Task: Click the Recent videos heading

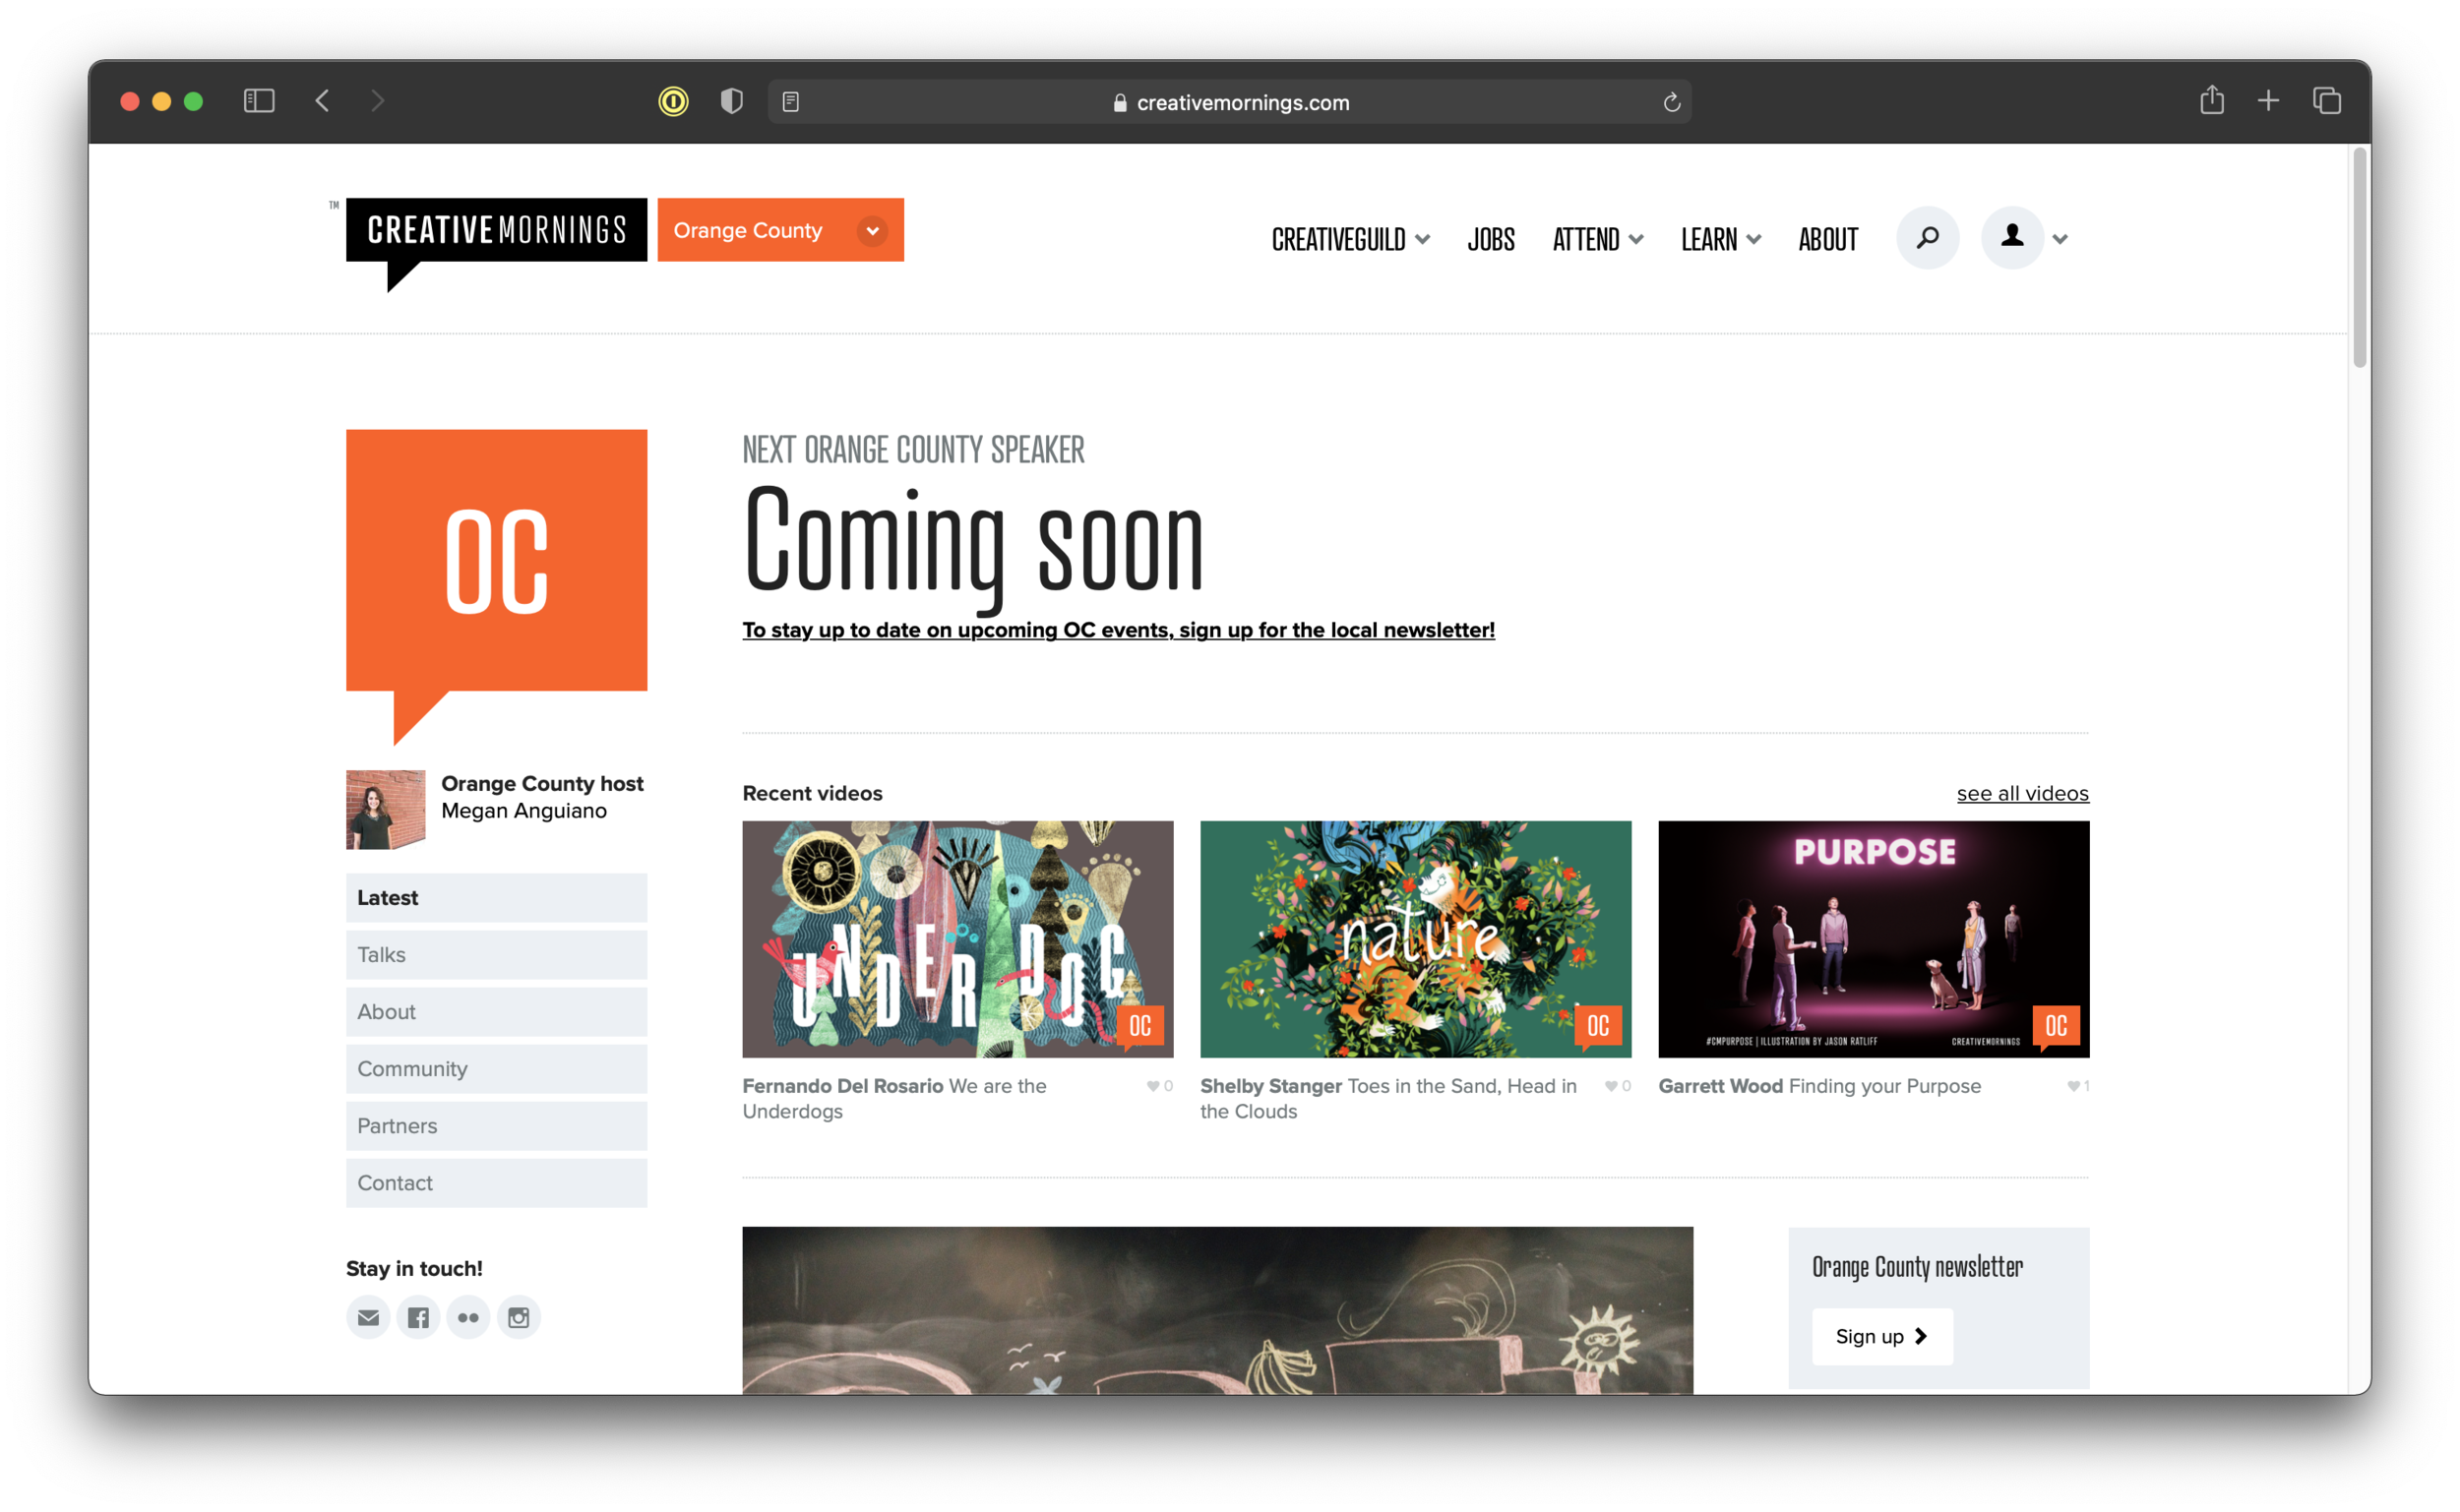Action: (x=812, y=793)
